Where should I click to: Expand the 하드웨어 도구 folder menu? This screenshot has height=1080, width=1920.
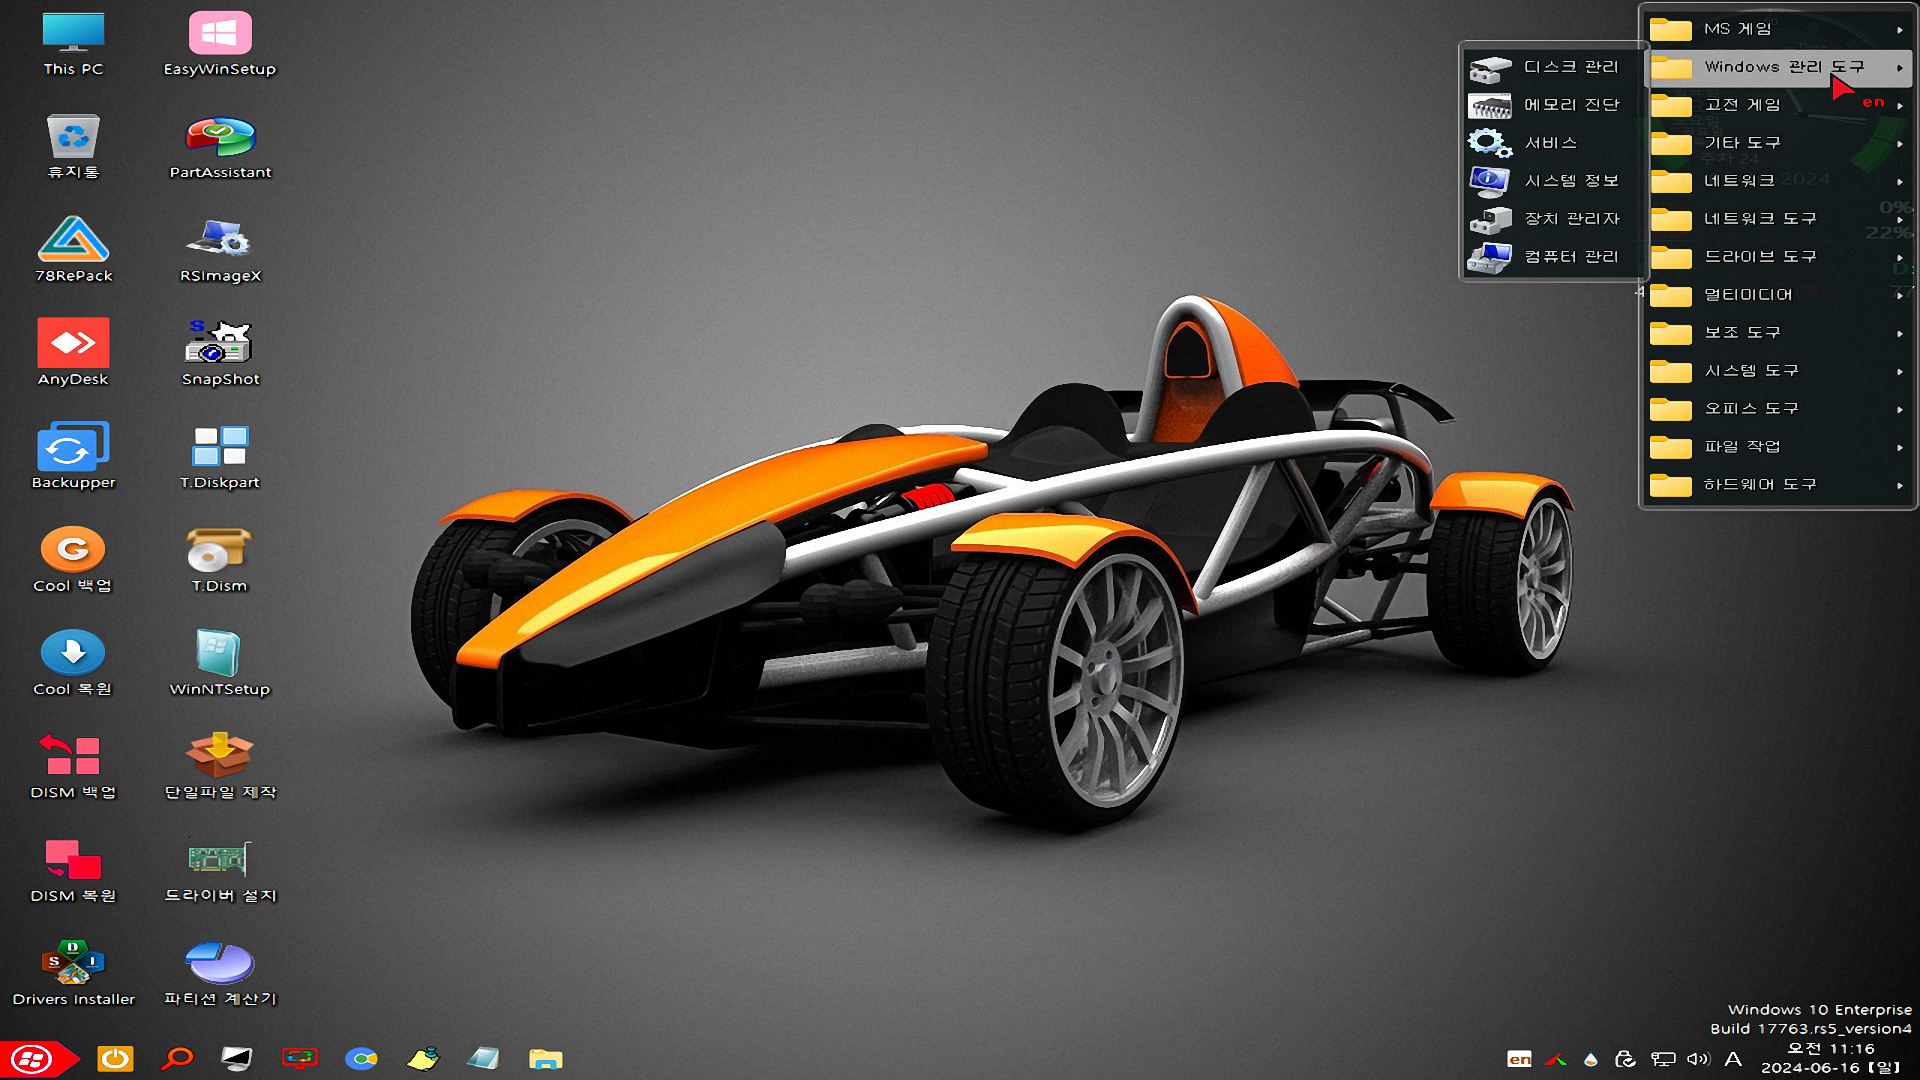pyautogui.click(x=1778, y=485)
